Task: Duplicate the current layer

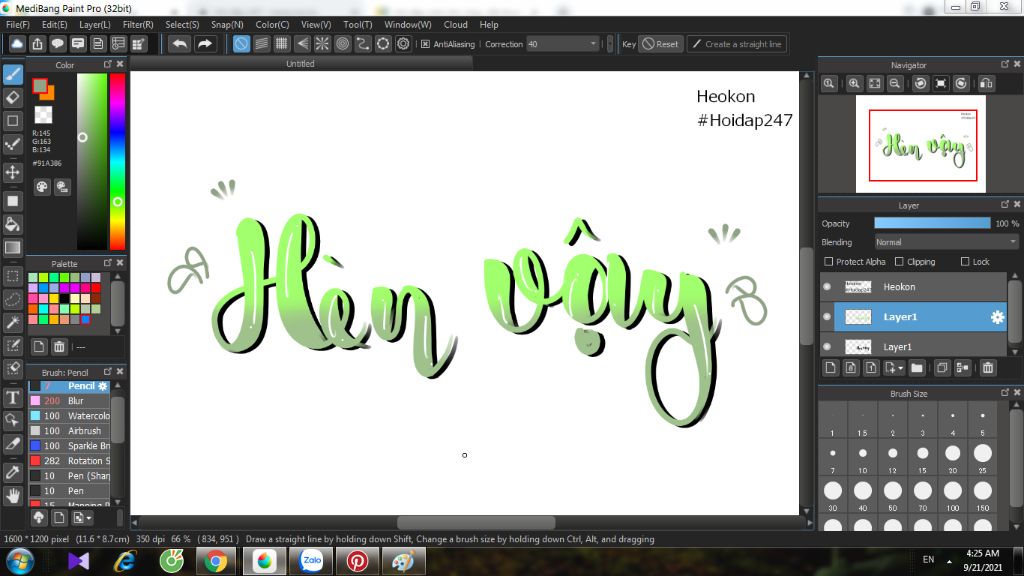Action: click(x=942, y=368)
